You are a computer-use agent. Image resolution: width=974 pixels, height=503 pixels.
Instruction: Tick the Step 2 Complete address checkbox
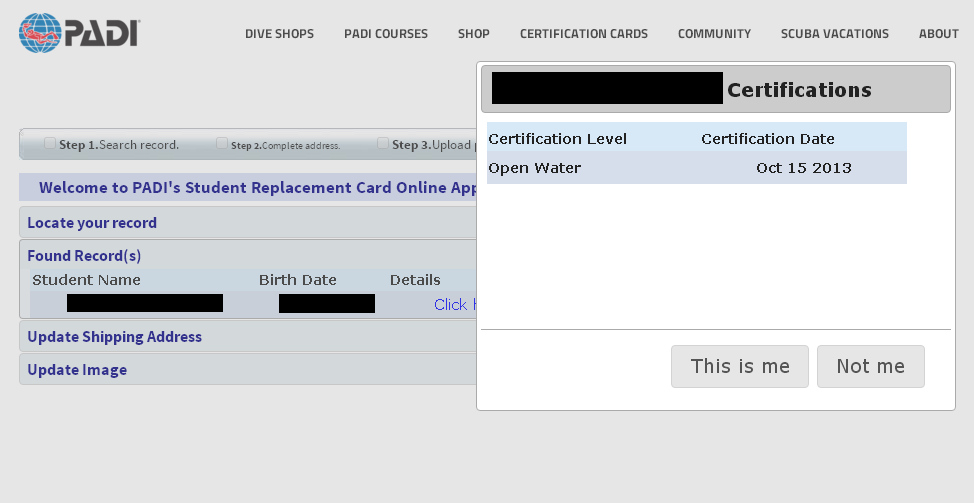222,143
